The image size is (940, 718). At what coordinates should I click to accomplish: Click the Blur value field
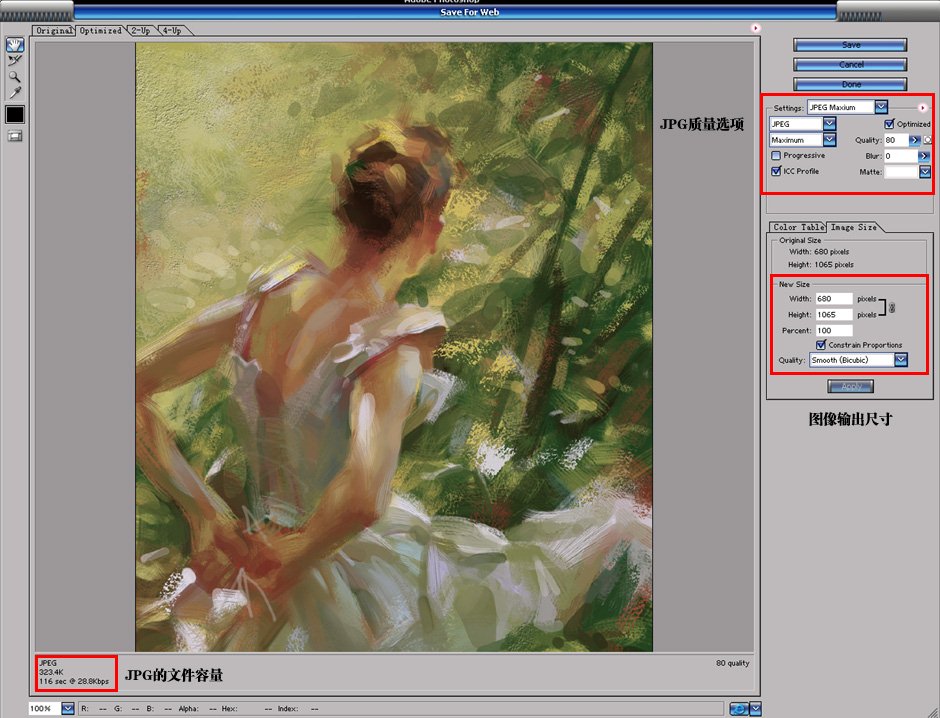tap(900, 156)
